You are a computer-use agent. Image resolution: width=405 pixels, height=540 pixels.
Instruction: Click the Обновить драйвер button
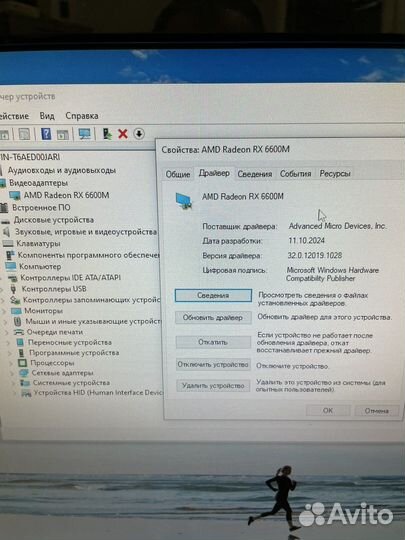click(212, 318)
